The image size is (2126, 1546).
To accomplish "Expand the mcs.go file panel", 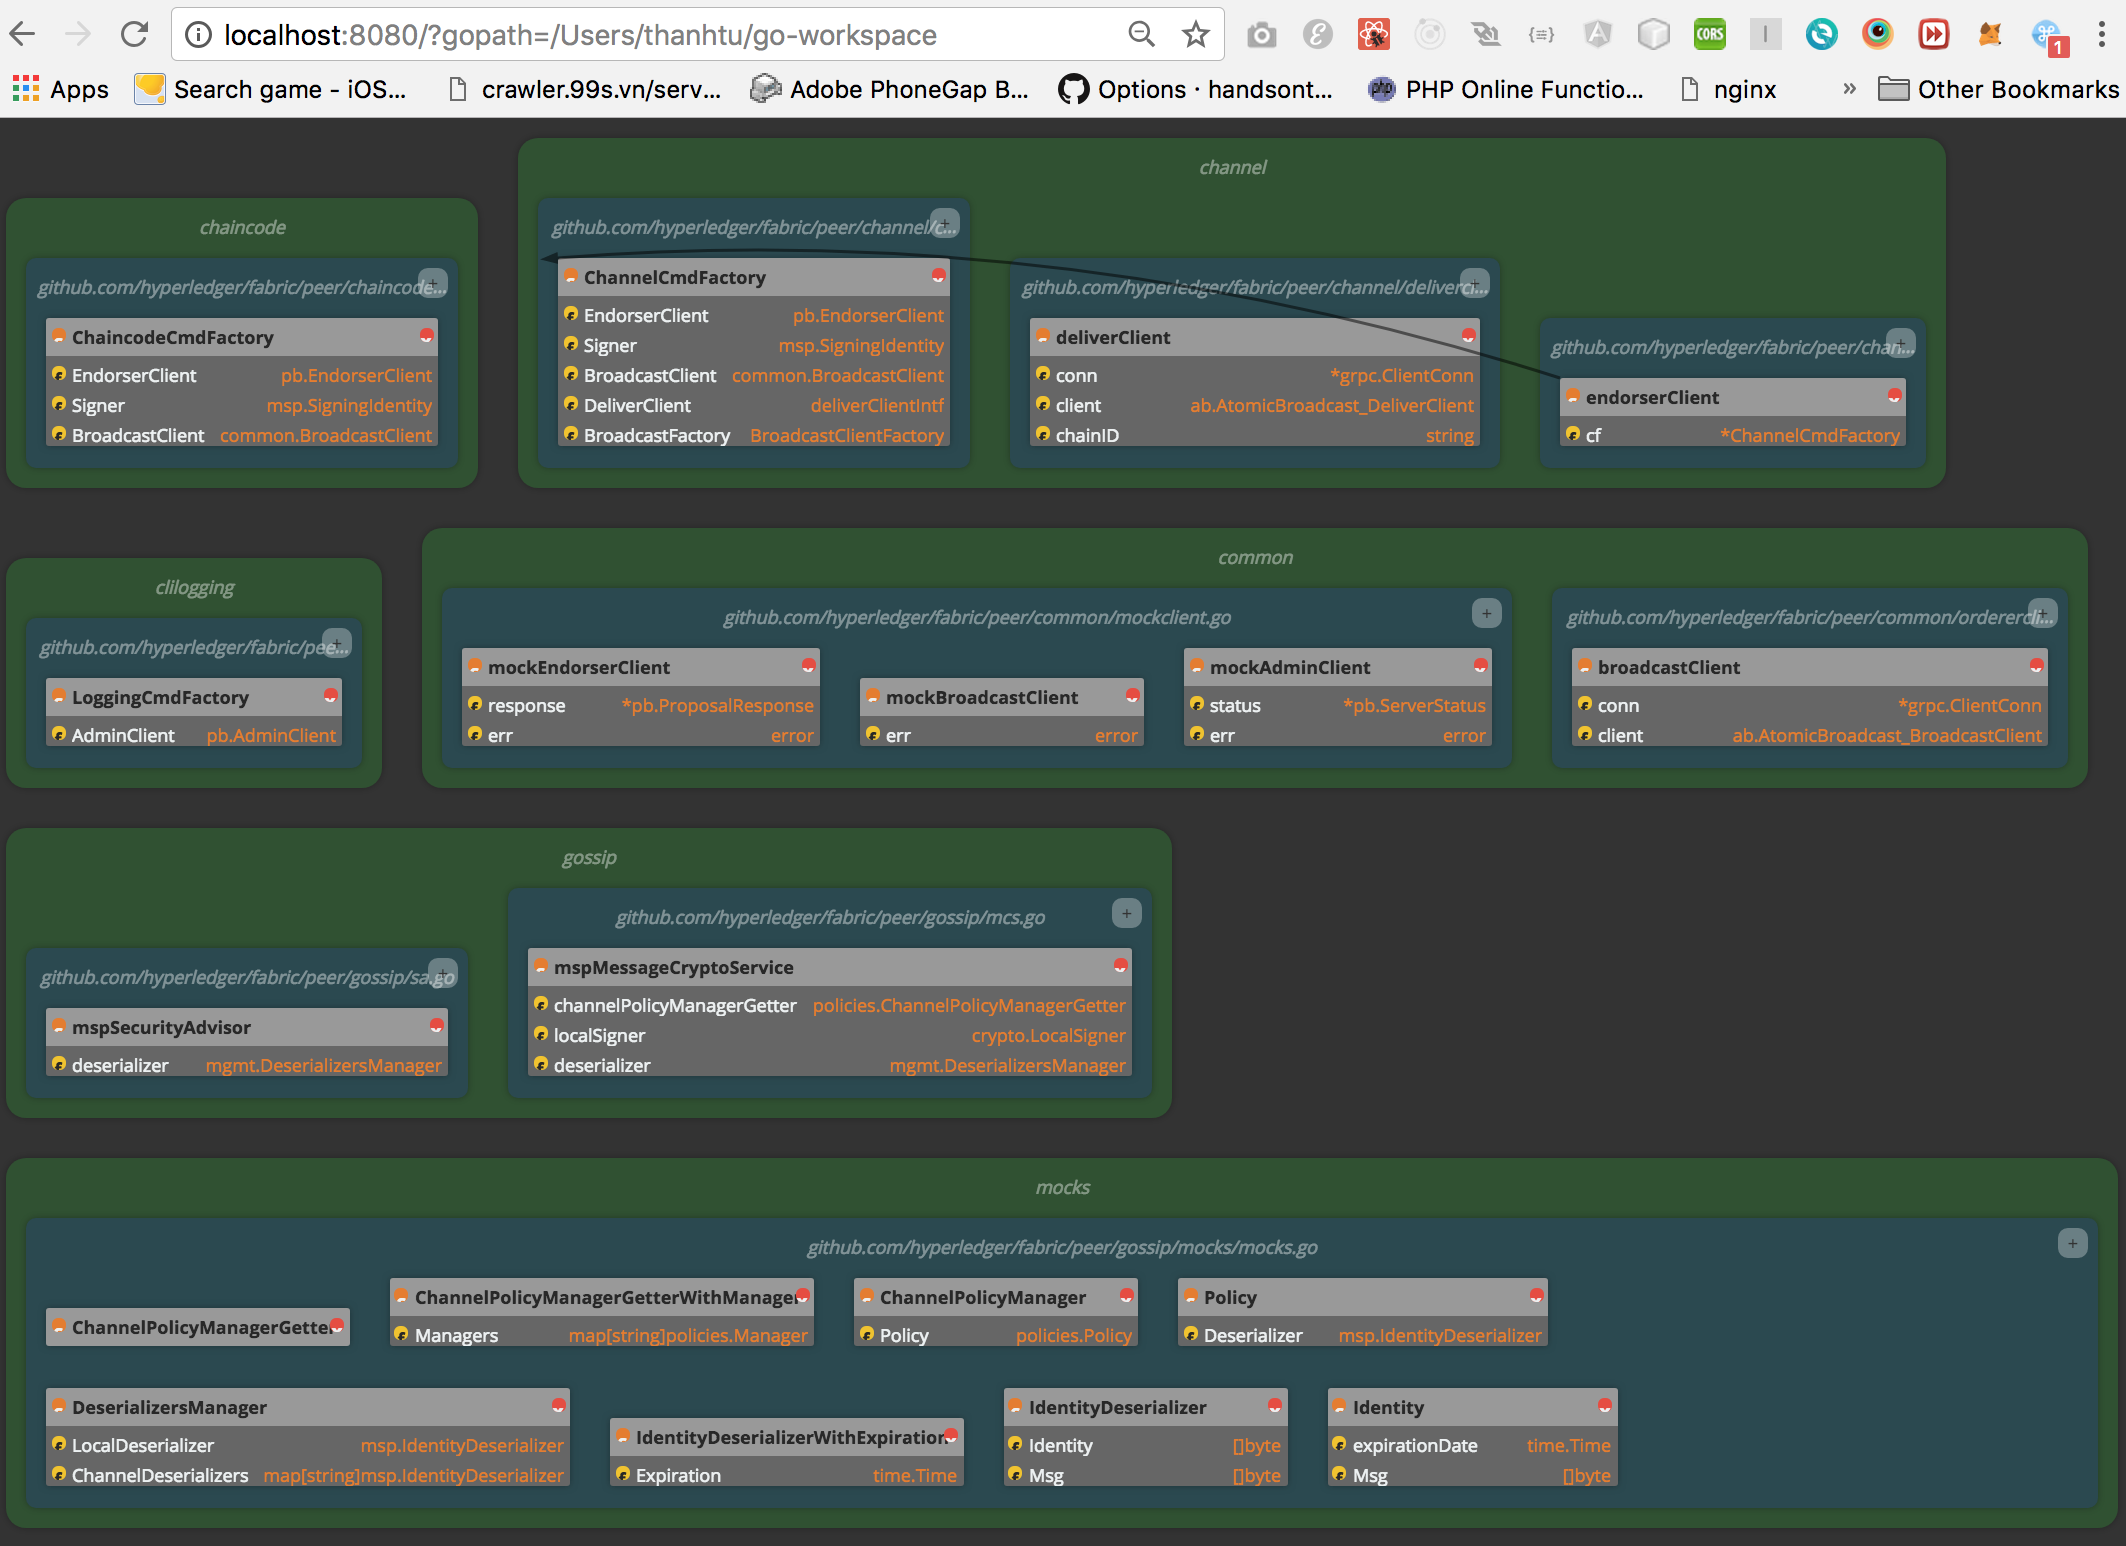I will pyautogui.click(x=1126, y=913).
